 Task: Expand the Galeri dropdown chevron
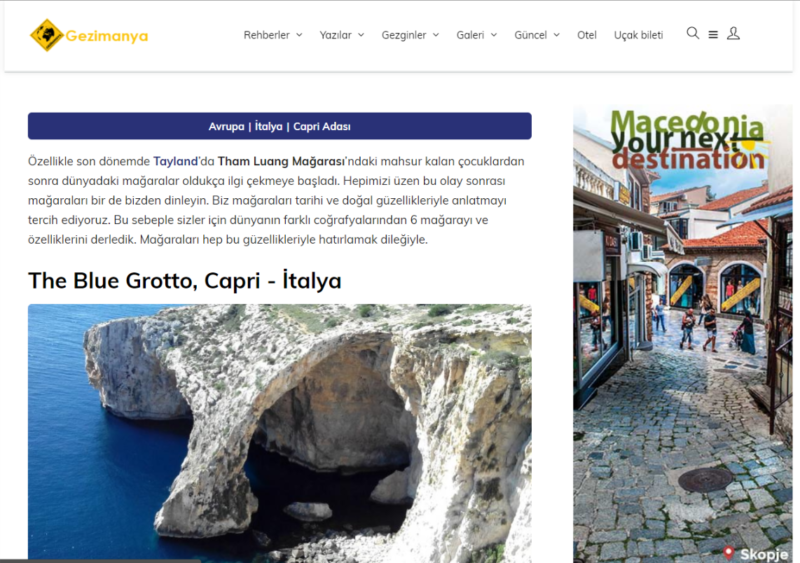[x=494, y=35]
